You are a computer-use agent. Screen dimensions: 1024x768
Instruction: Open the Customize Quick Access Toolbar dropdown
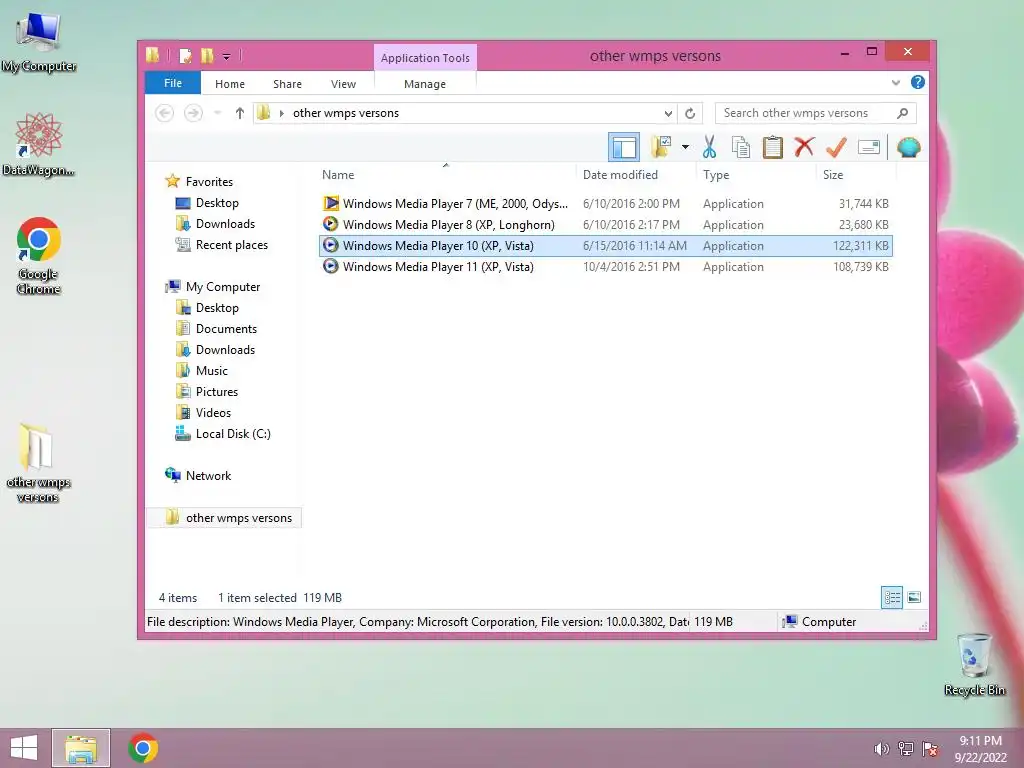click(227, 57)
